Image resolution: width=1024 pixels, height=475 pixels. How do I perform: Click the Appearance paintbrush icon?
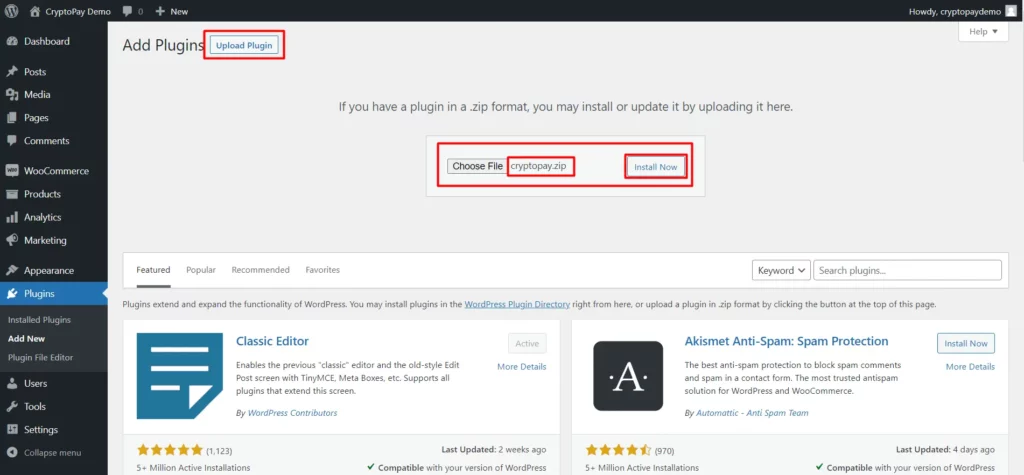[x=12, y=270]
